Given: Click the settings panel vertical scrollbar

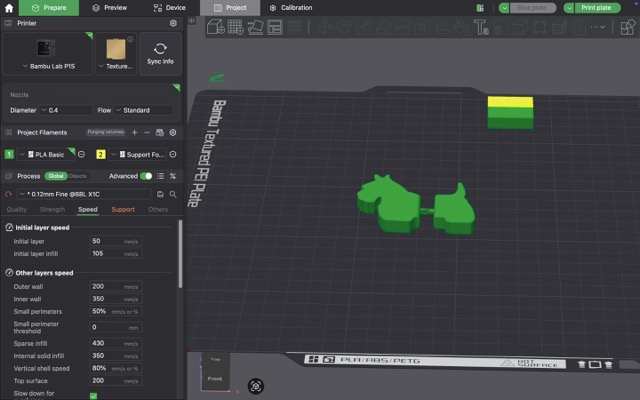Looking at the screenshot, I should click(180, 254).
